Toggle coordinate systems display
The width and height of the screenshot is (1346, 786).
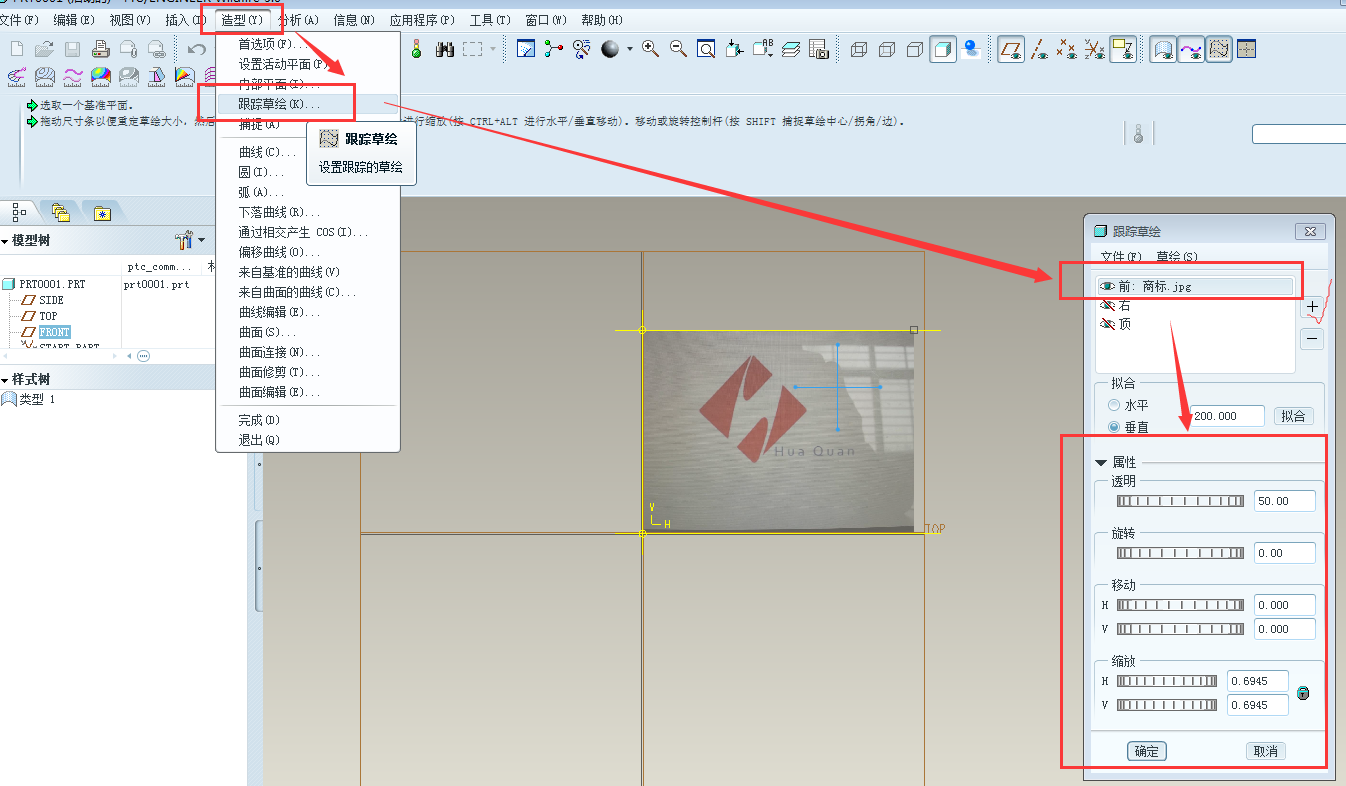[1095, 49]
